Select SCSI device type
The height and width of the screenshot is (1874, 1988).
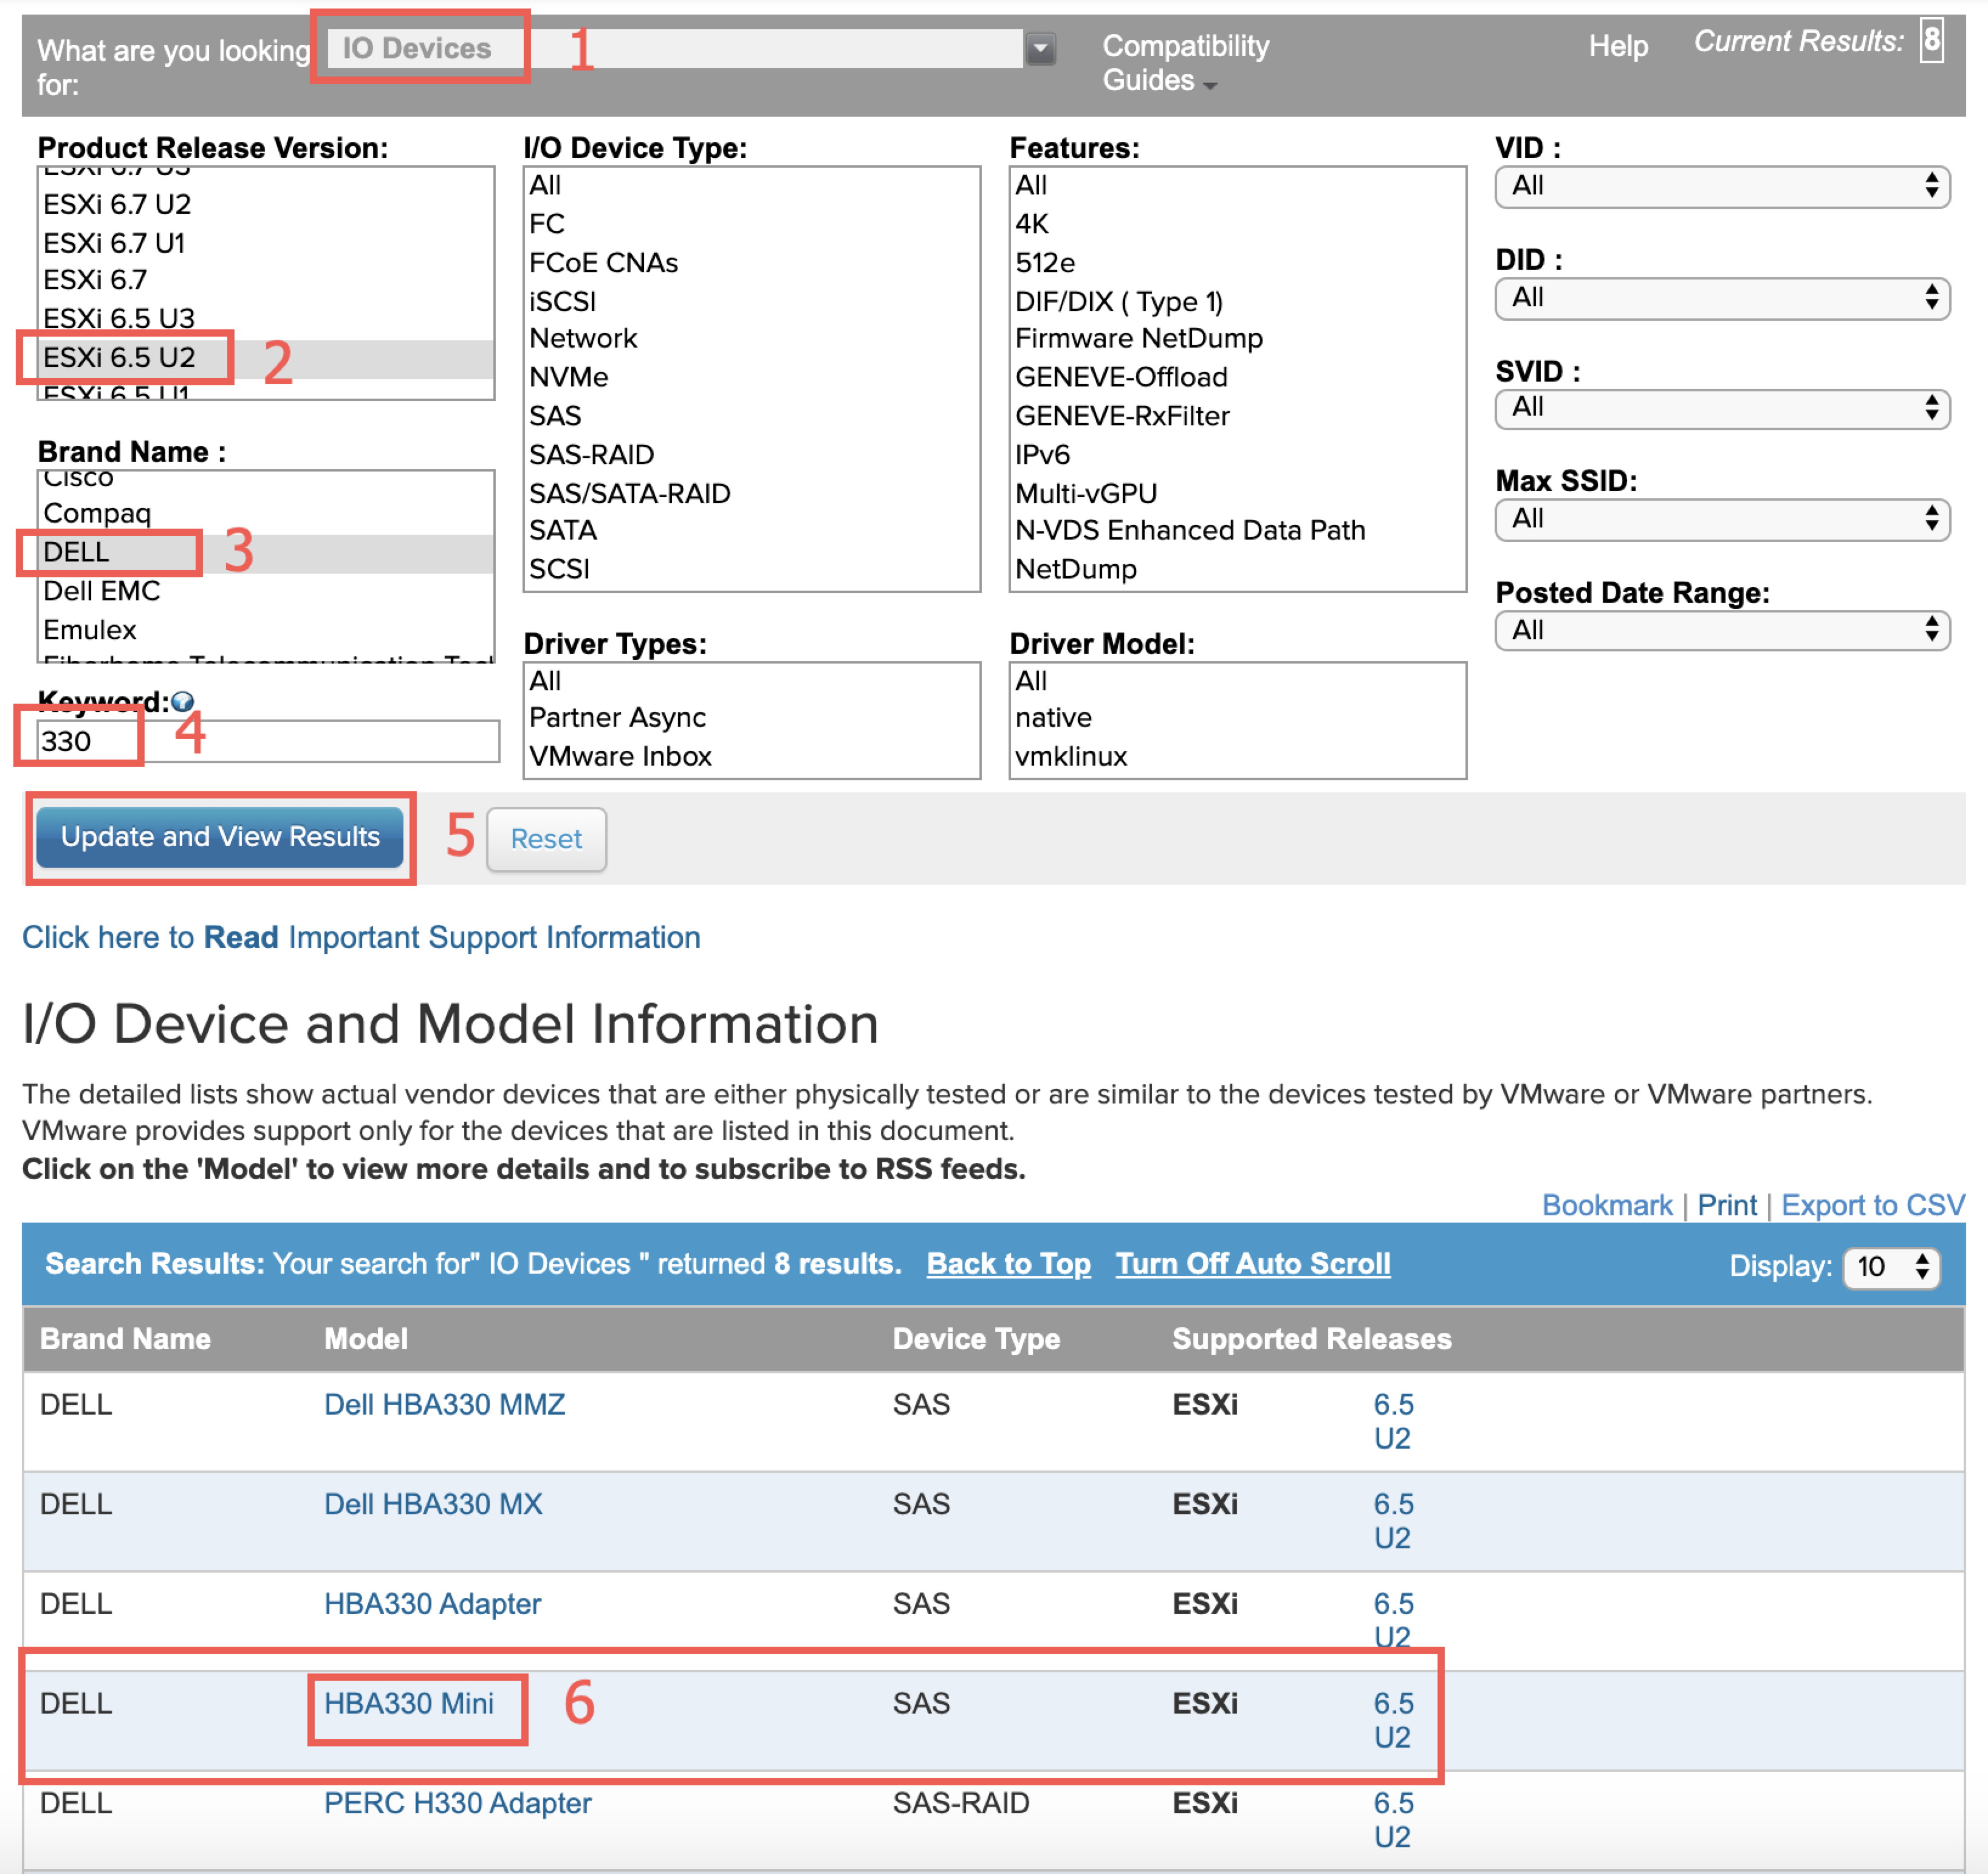[751, 569]
